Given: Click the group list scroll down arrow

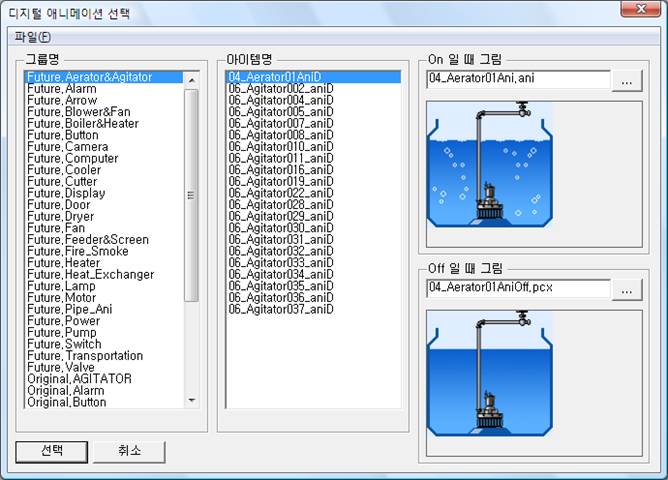Looking at the screenshot, I should (x=192, y=400).
